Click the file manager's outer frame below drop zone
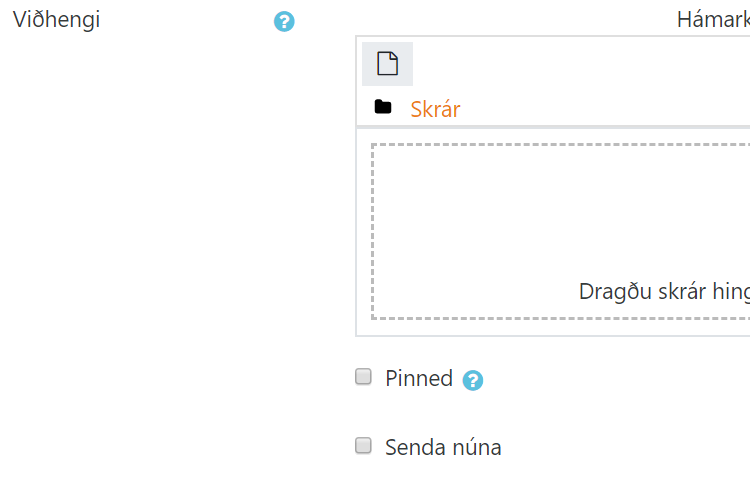 tap(550, 335)
